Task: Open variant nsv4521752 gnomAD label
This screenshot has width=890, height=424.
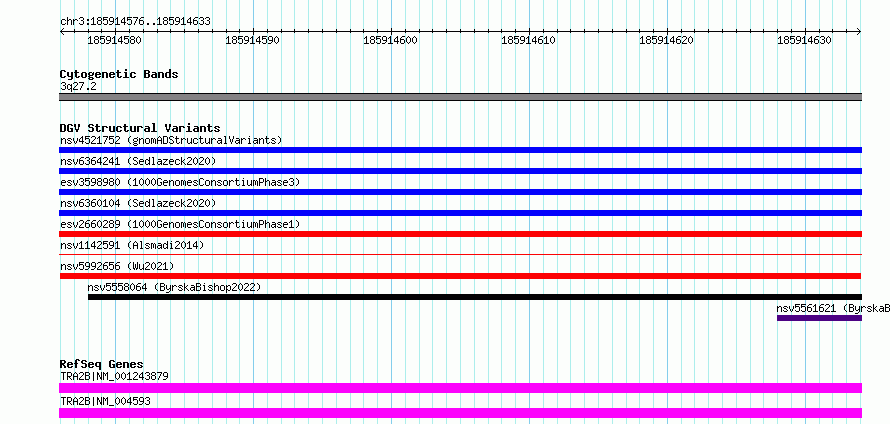Action: [171, 140]
